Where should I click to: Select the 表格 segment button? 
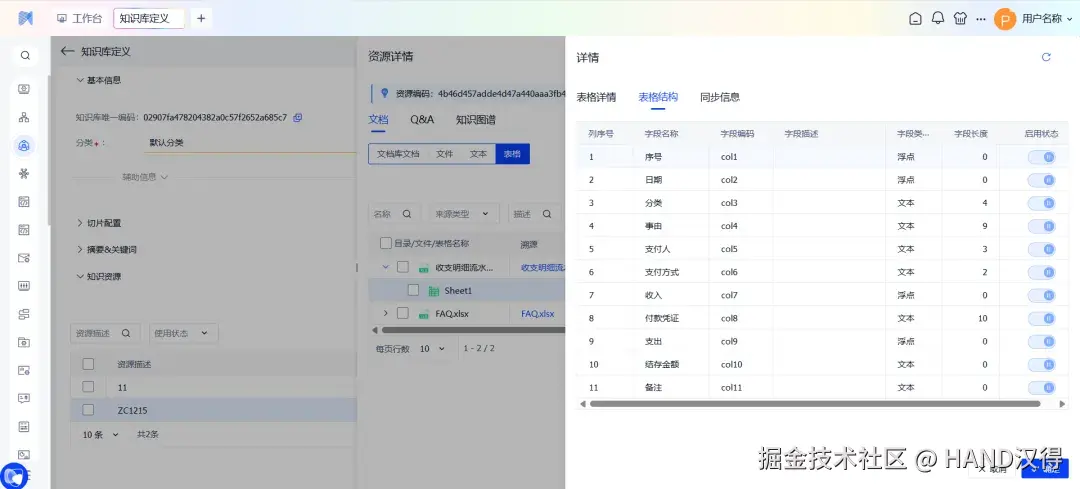512,154
